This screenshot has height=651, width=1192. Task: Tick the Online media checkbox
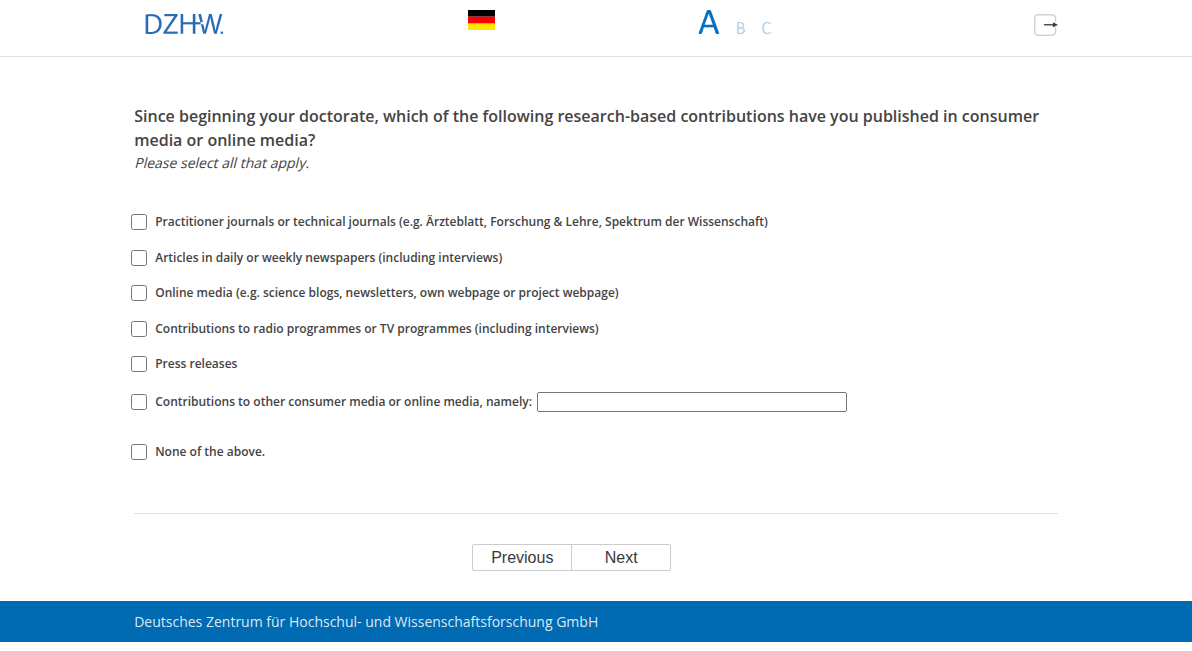139,293
